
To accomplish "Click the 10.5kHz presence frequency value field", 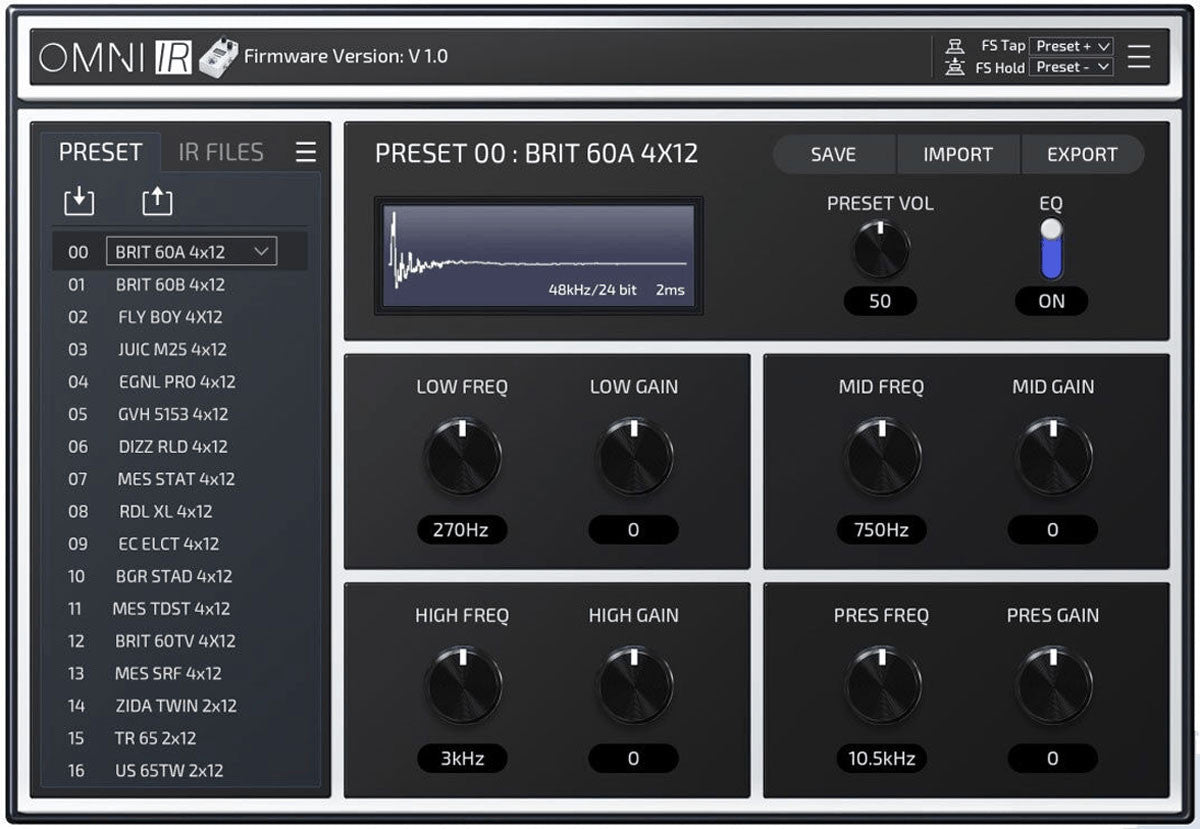I will pyautogui.click(x=882, y=758).
